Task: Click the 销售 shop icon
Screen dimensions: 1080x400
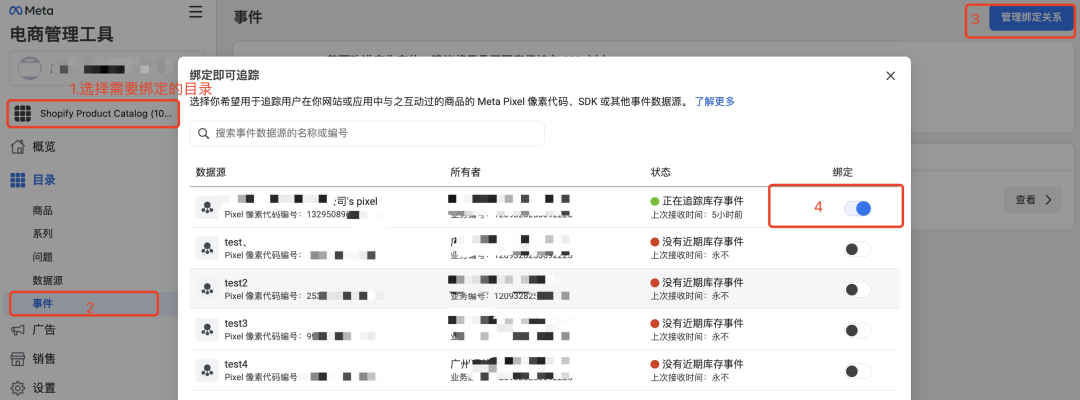Action: pyautogui.click(x=19, y=359)
